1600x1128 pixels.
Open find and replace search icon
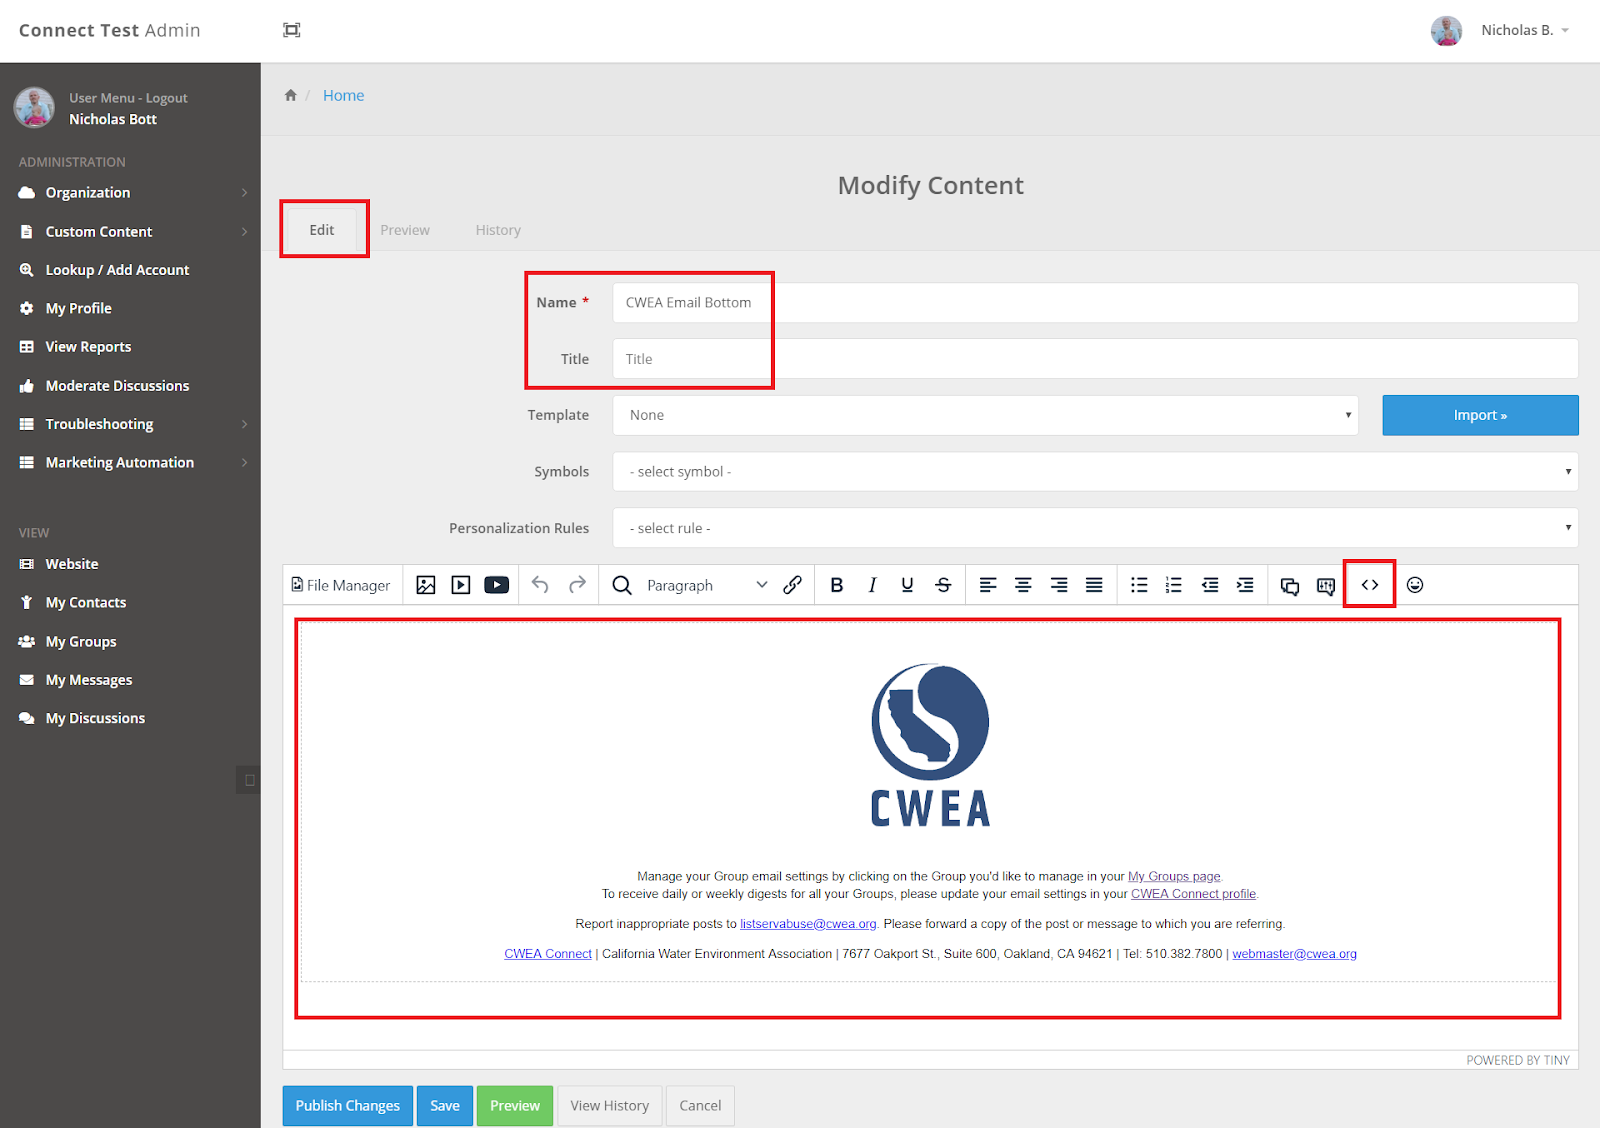click(622, 585)
